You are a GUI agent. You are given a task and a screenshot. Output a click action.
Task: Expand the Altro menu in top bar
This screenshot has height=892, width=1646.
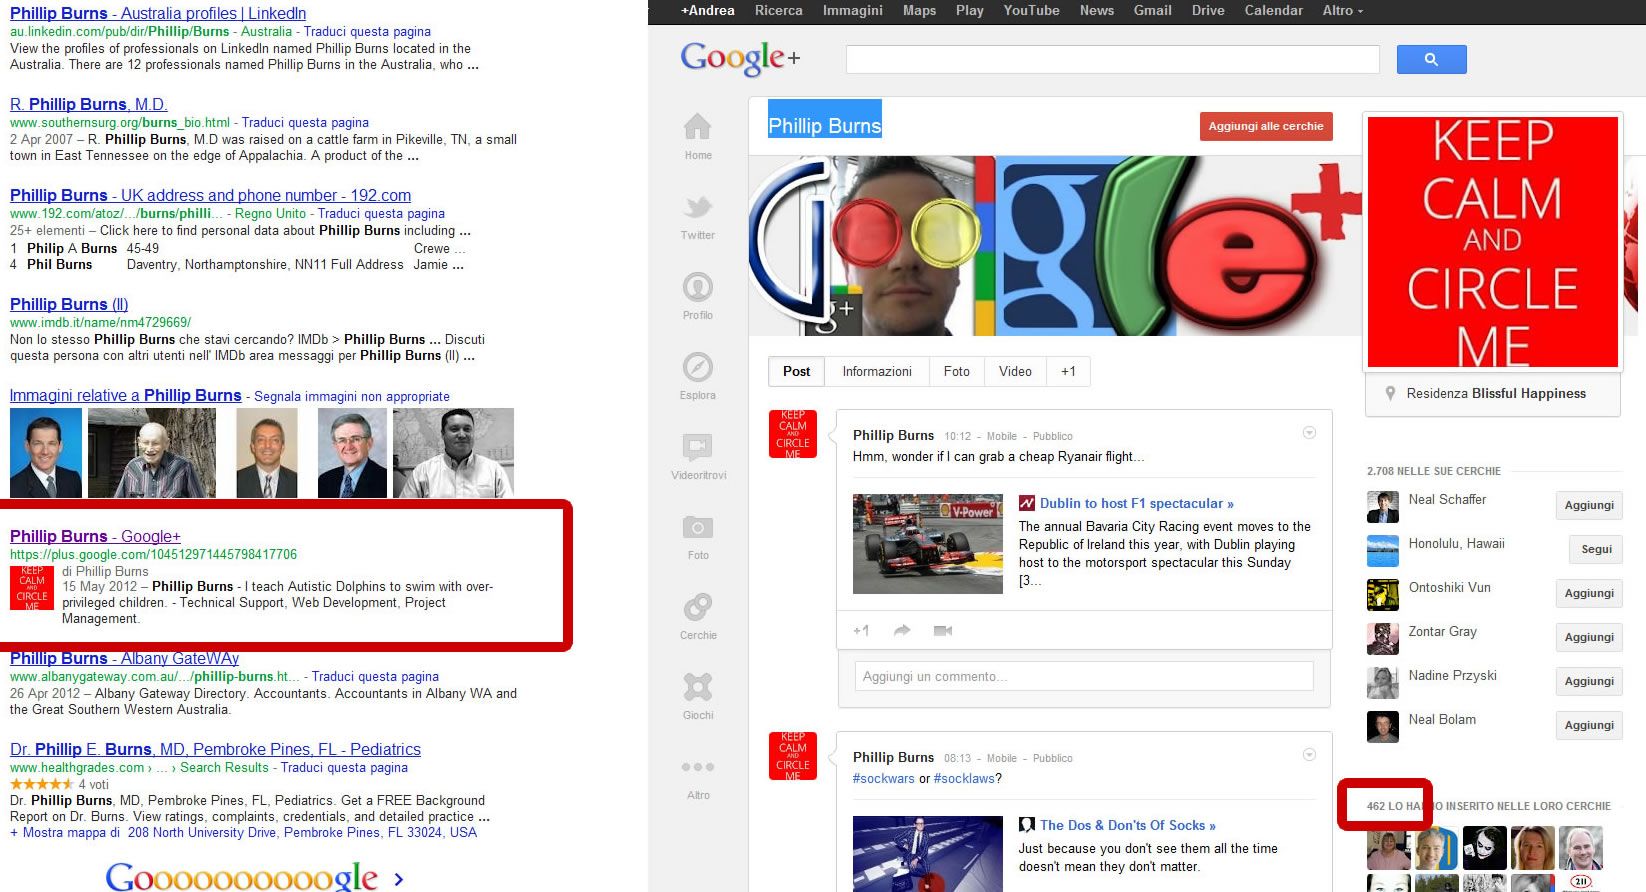[x=1342, y=10]
